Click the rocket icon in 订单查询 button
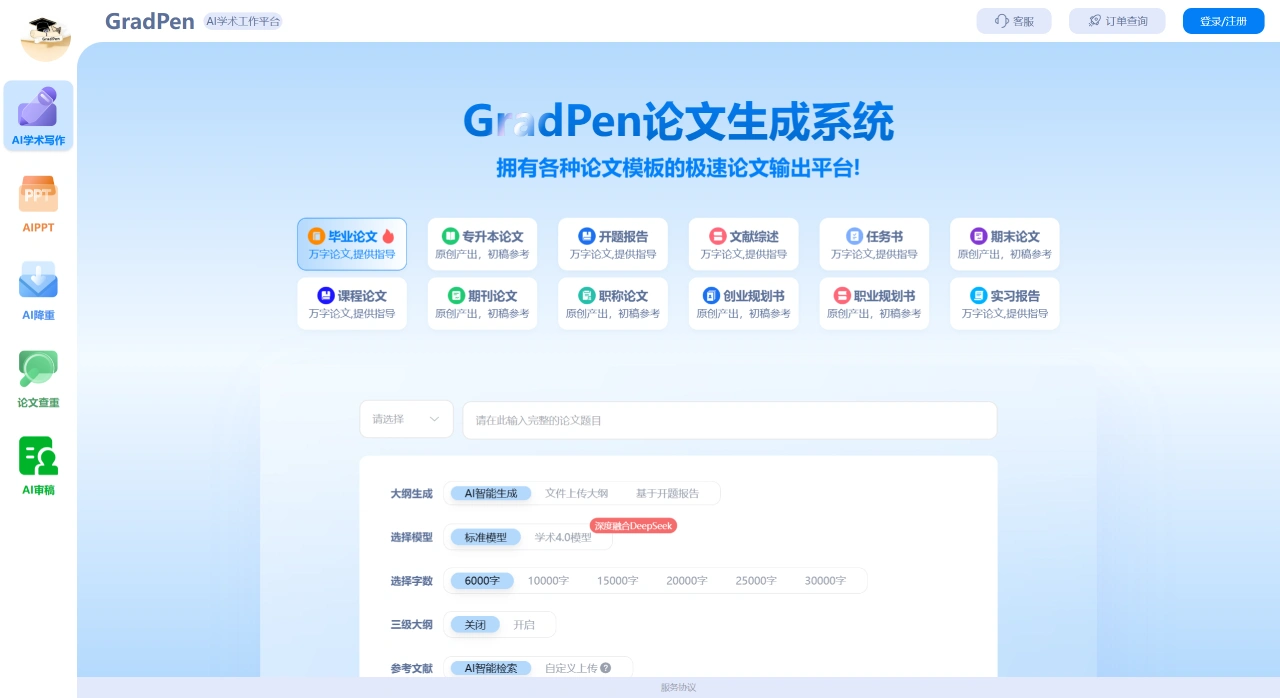The width and height of the screenshot is (1280, 698). (1095, 21)
